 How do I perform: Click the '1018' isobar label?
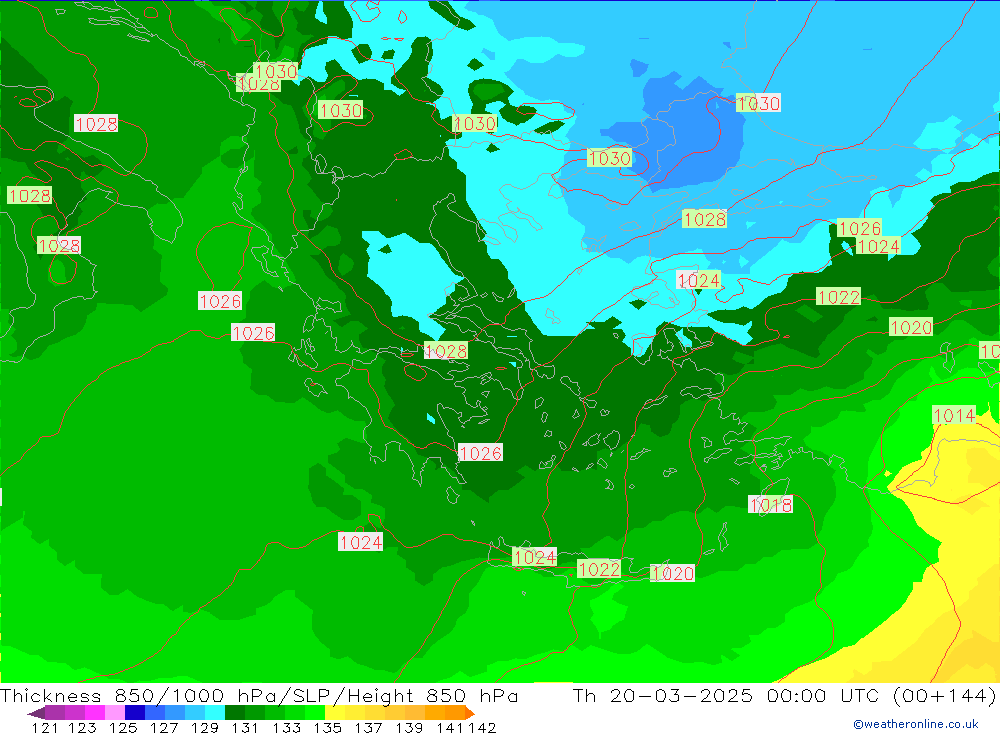coord(771,505)
